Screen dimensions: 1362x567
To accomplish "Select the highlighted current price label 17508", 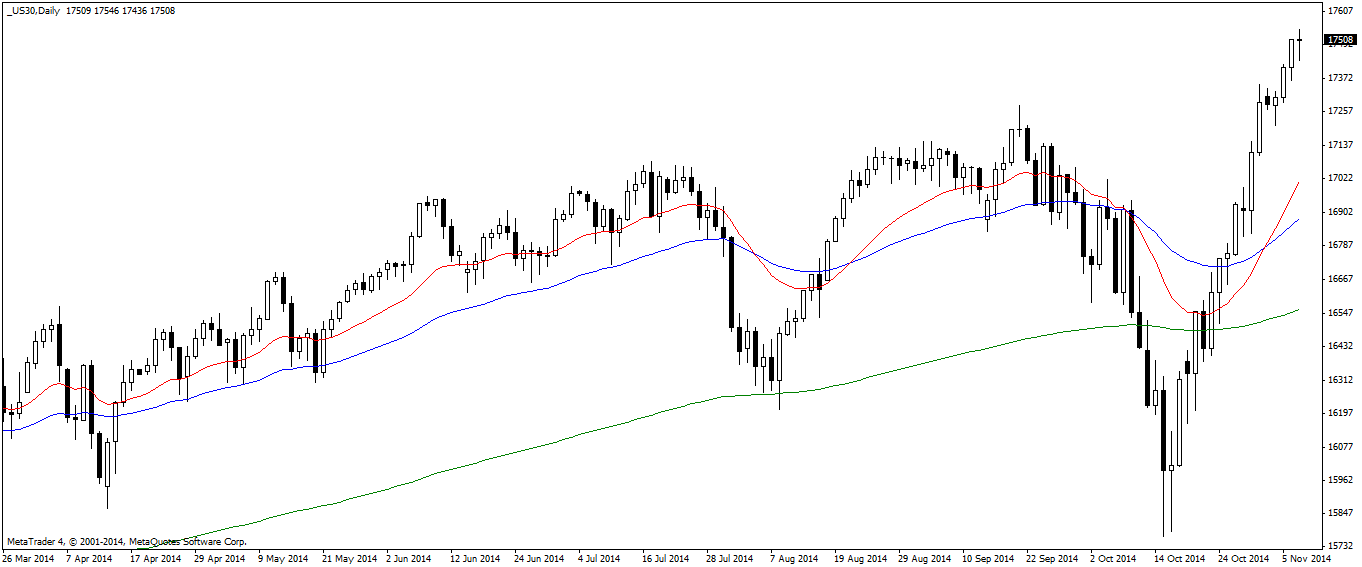I will coord(1340,40).
